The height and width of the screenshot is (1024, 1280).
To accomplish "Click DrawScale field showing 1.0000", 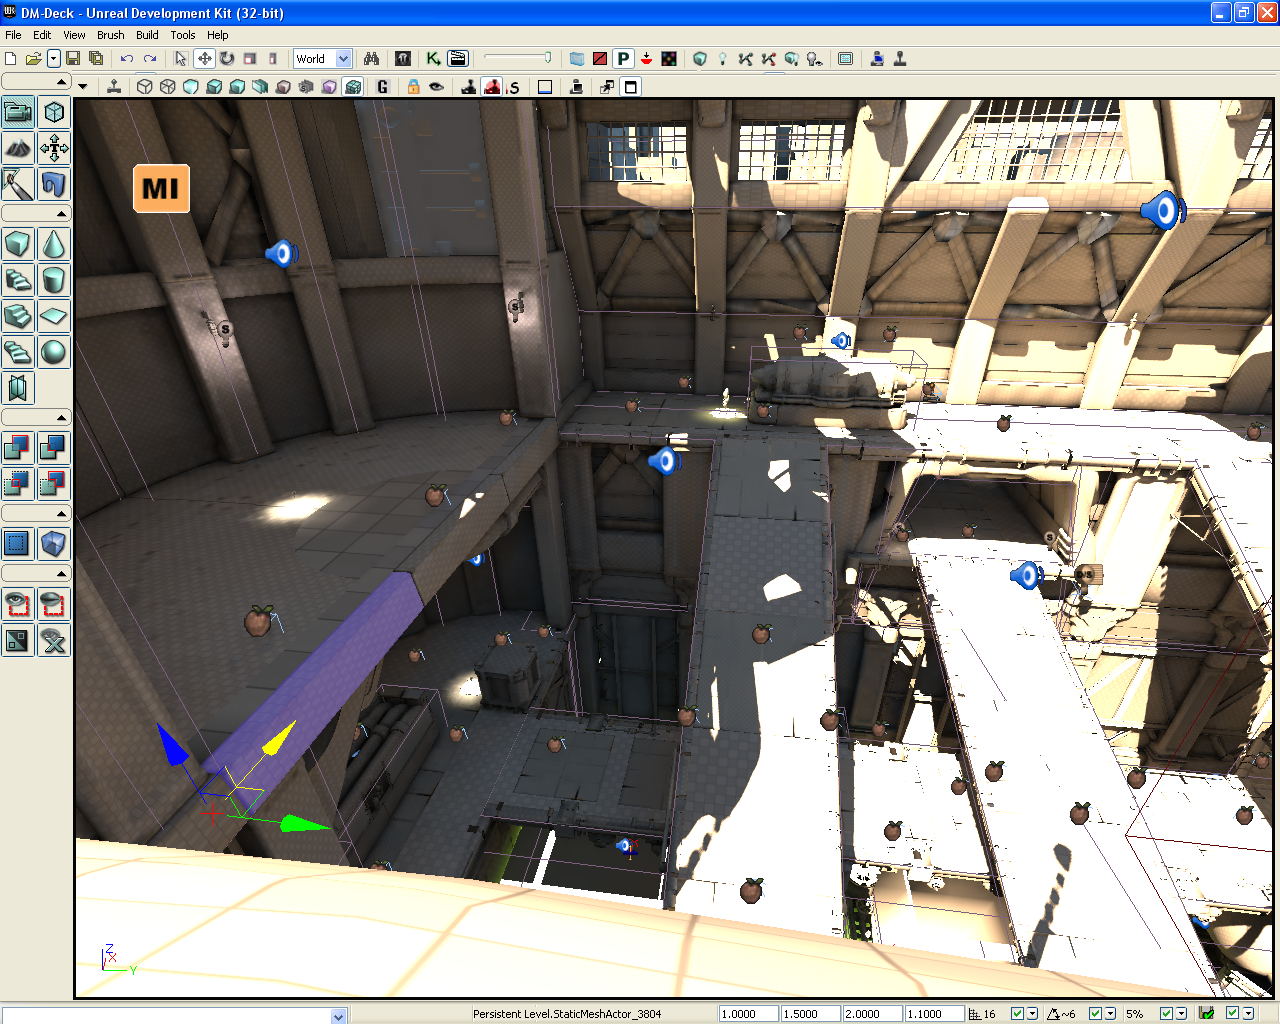I will [748, 1014].
